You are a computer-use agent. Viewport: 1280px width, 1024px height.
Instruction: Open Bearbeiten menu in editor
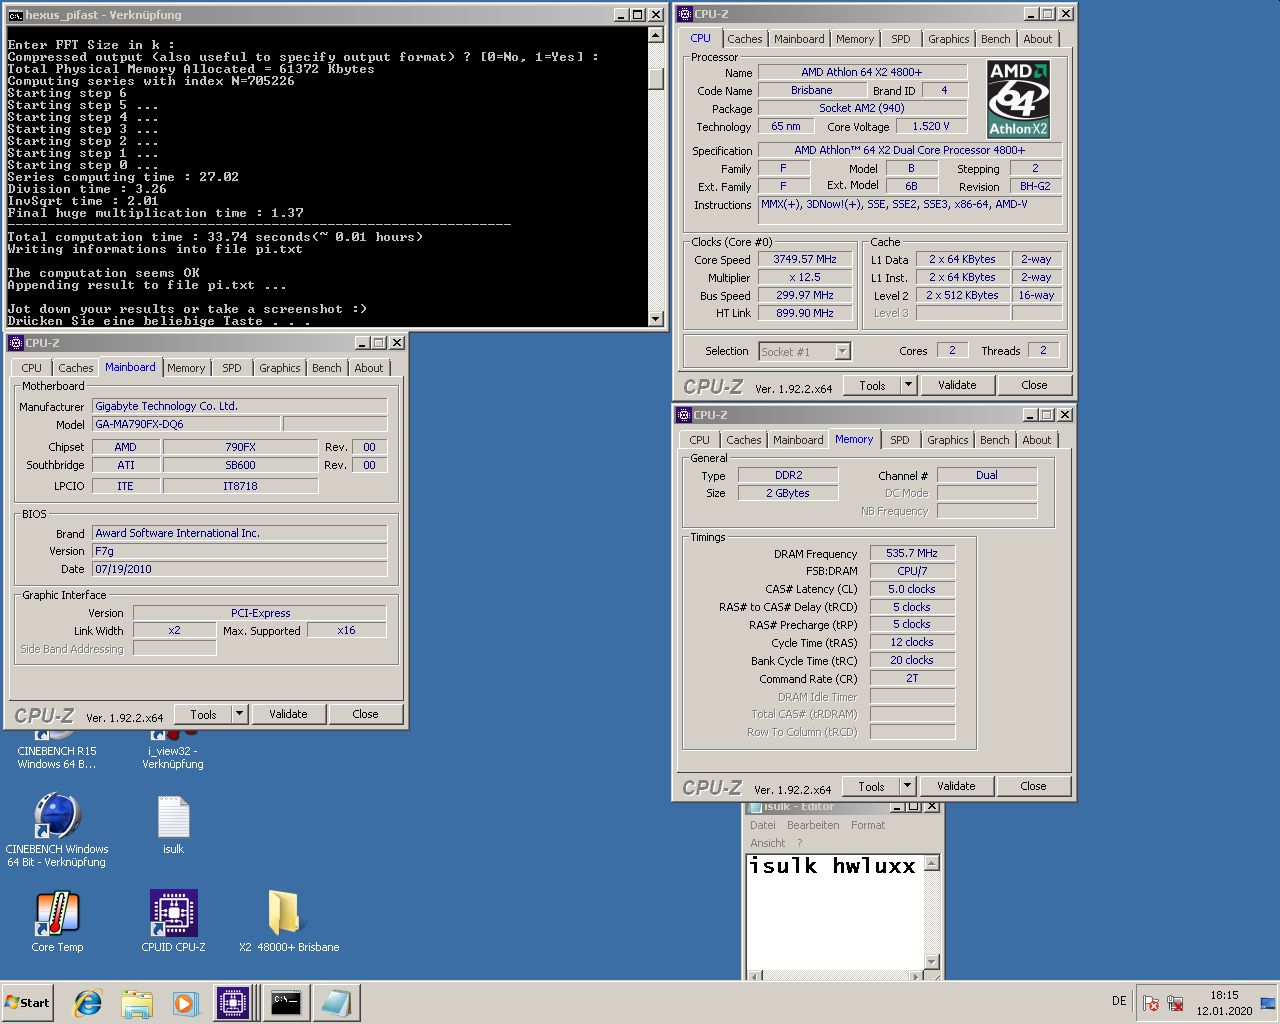coord(813,825)
